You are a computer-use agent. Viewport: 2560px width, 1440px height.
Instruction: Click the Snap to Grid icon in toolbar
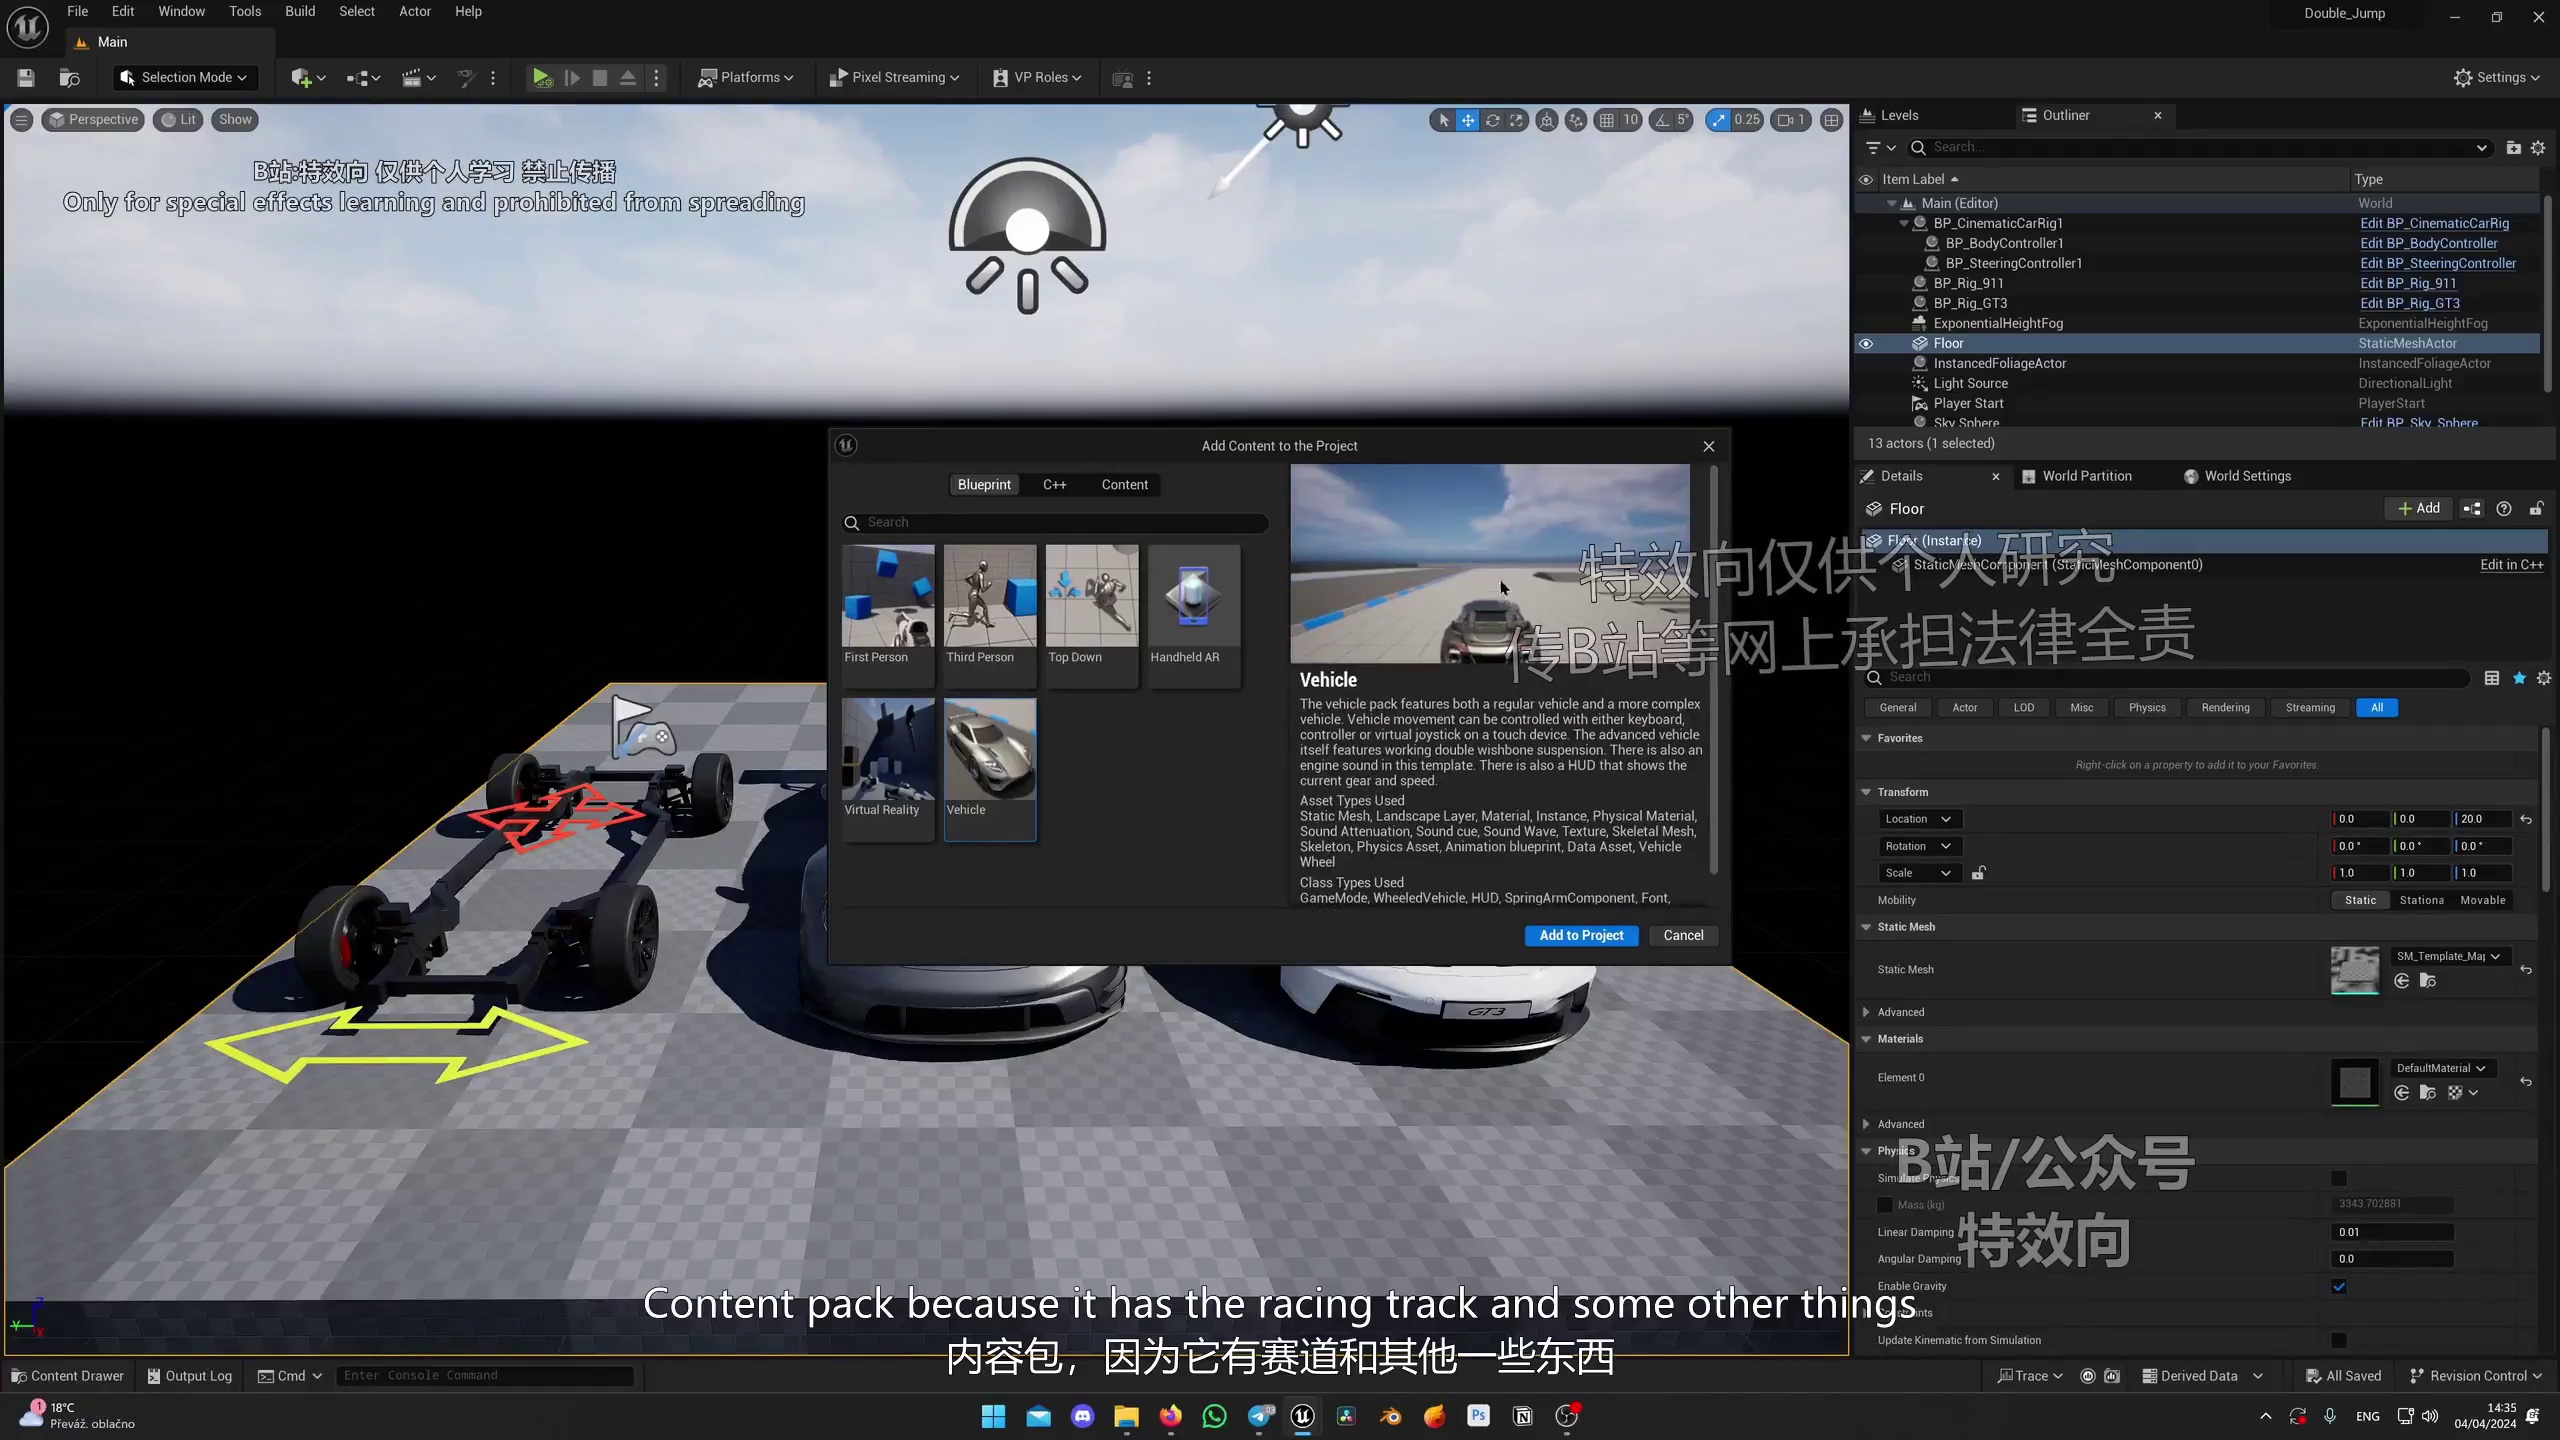click(1605, 120)
